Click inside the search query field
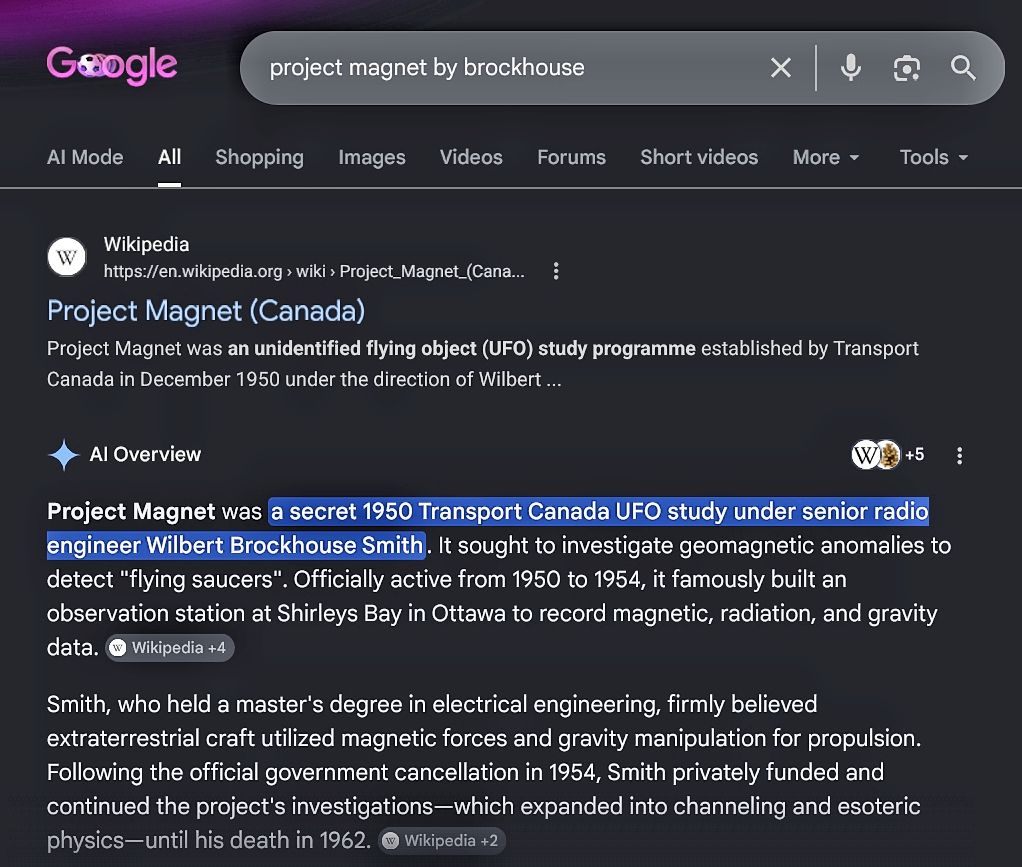 pos(508,68)
